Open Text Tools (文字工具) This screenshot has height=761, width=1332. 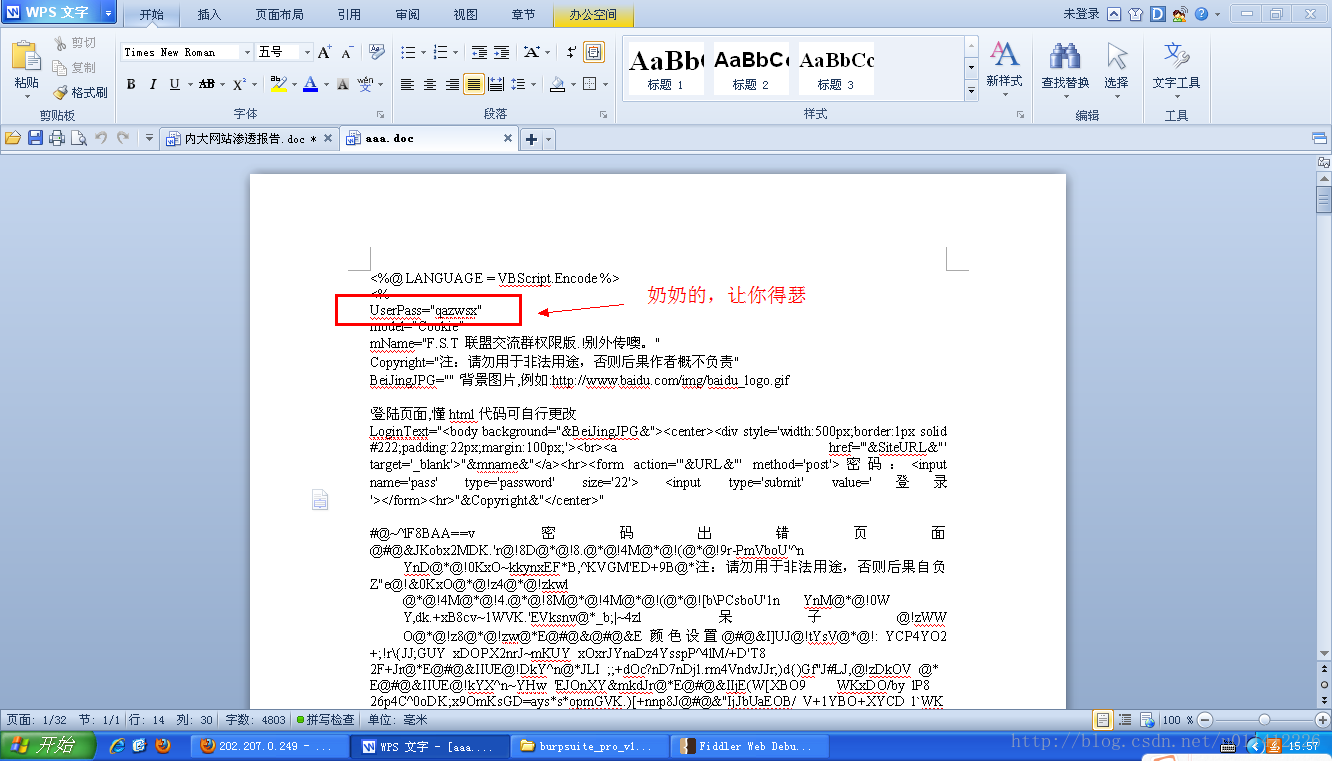click(1176, 66)
